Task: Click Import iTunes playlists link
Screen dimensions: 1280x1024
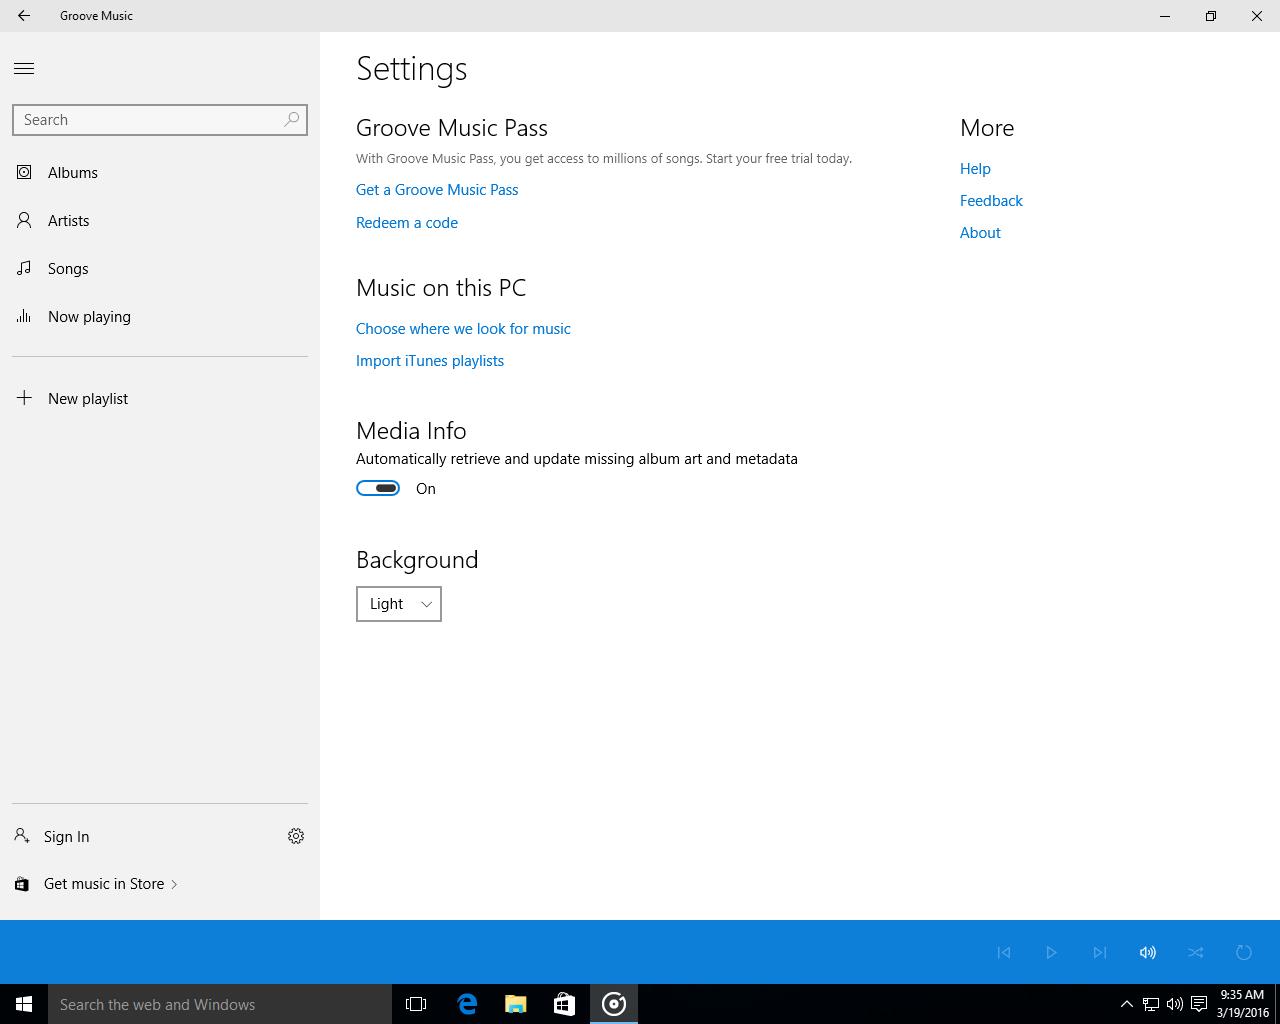Action: pyautogui.click(x=430, y=360)
